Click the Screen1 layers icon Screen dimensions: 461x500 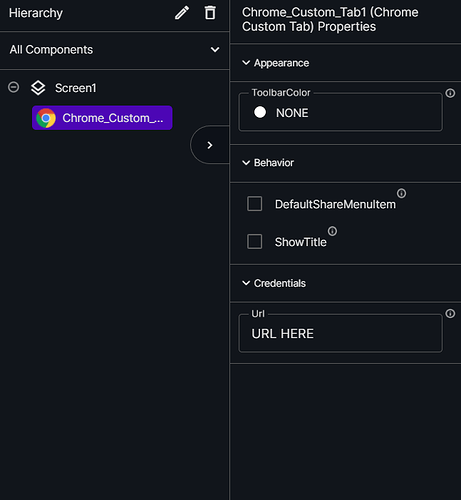pos(38,88)
